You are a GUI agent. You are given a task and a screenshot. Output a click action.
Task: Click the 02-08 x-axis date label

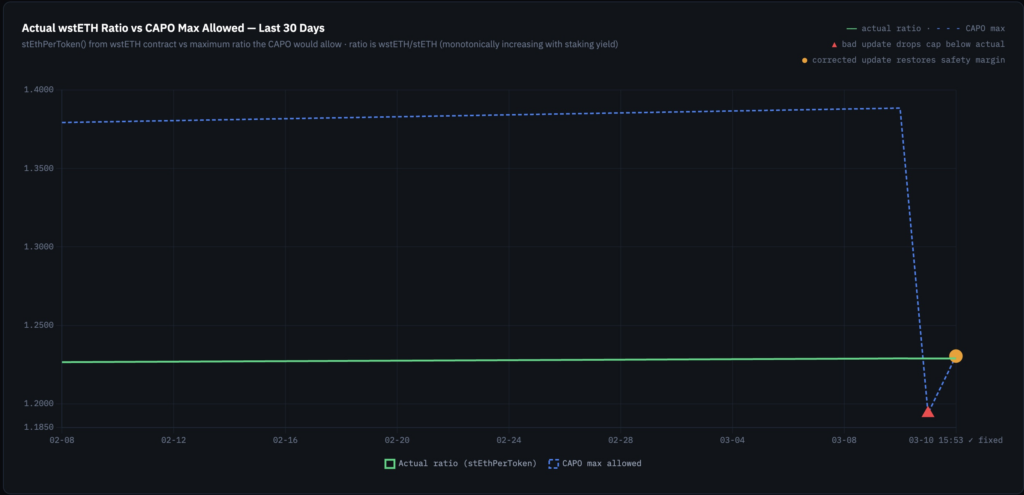click(x=62, y=440)
